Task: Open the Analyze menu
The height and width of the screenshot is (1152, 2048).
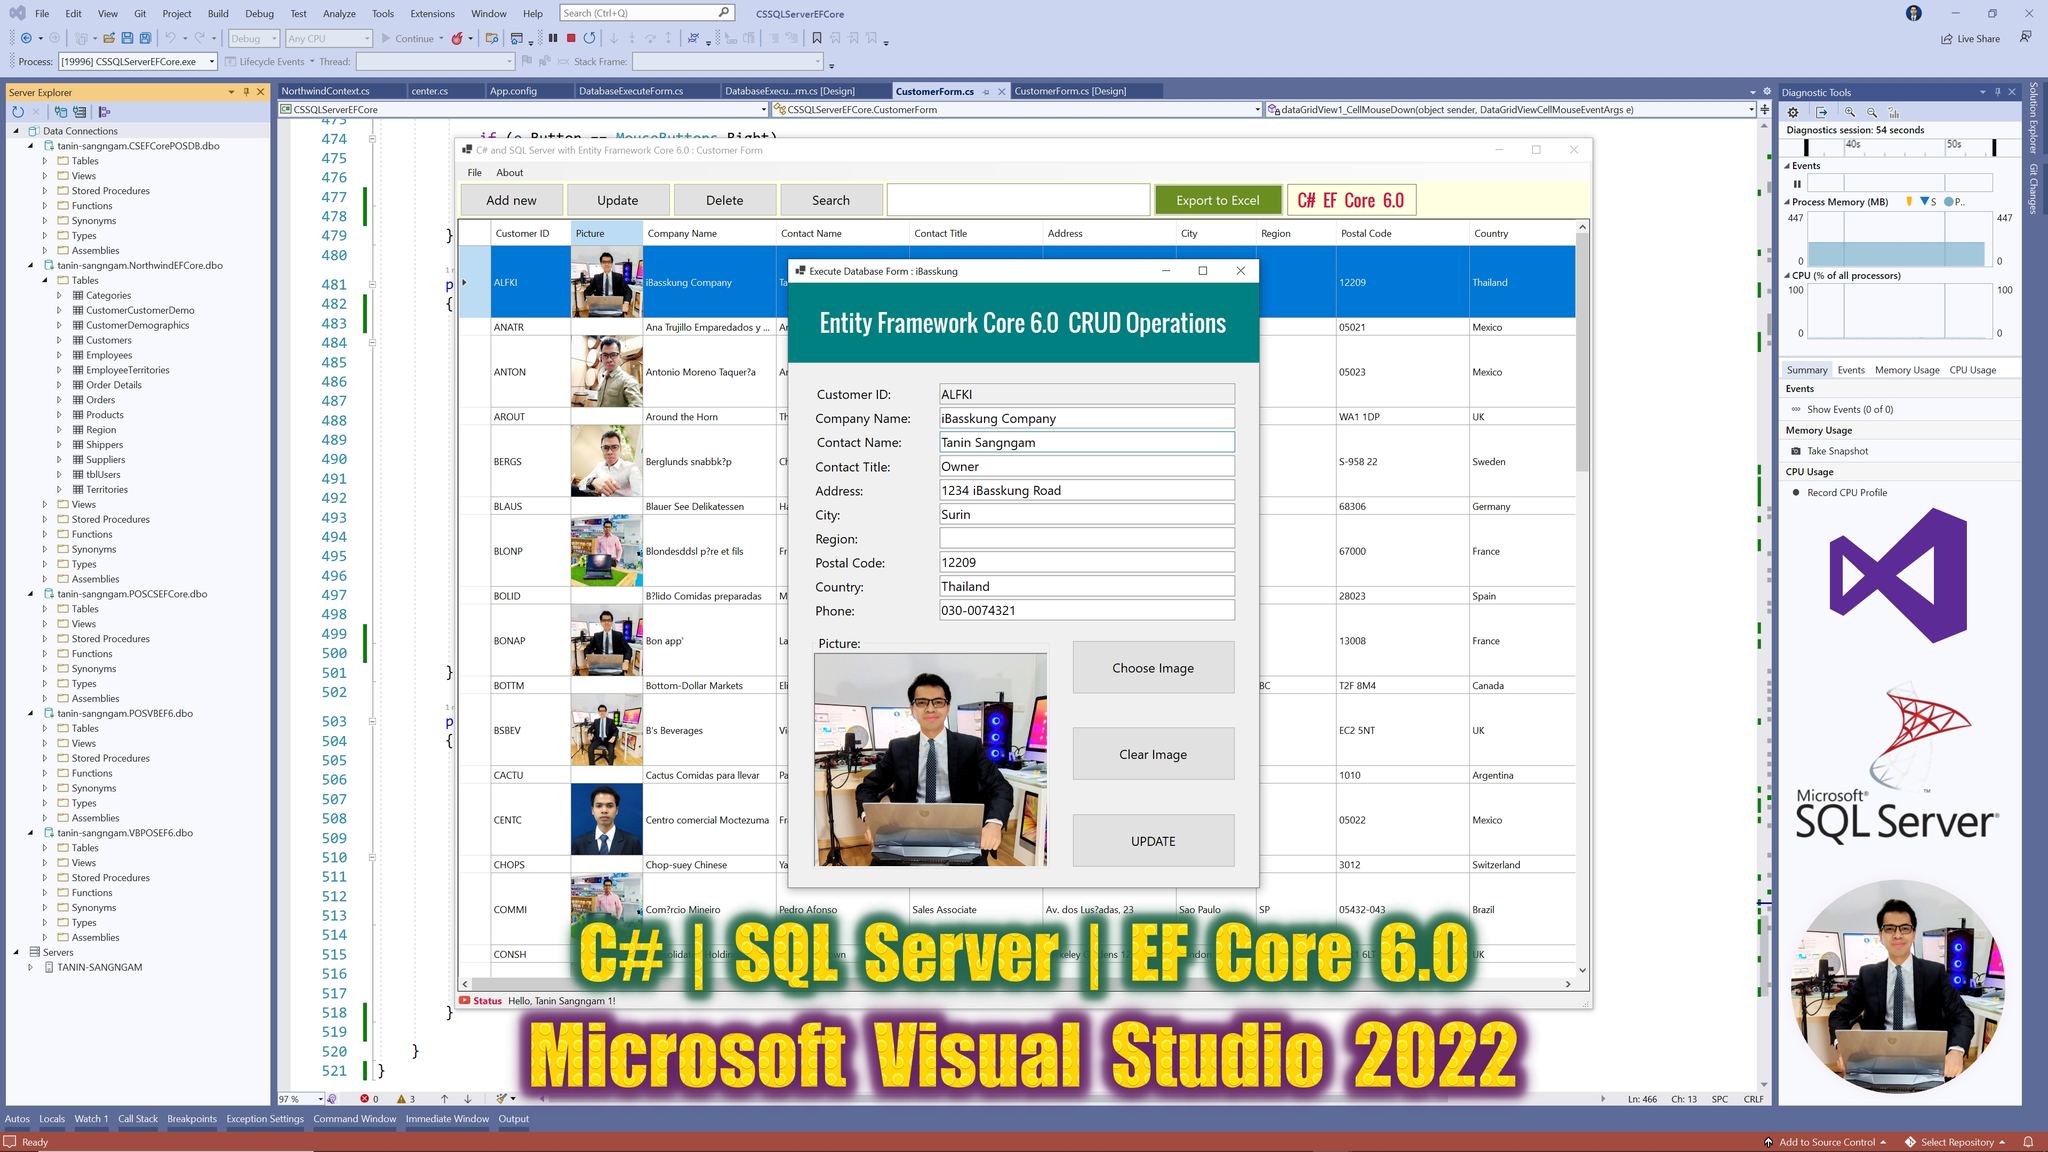Action: [x=339, y=13]
